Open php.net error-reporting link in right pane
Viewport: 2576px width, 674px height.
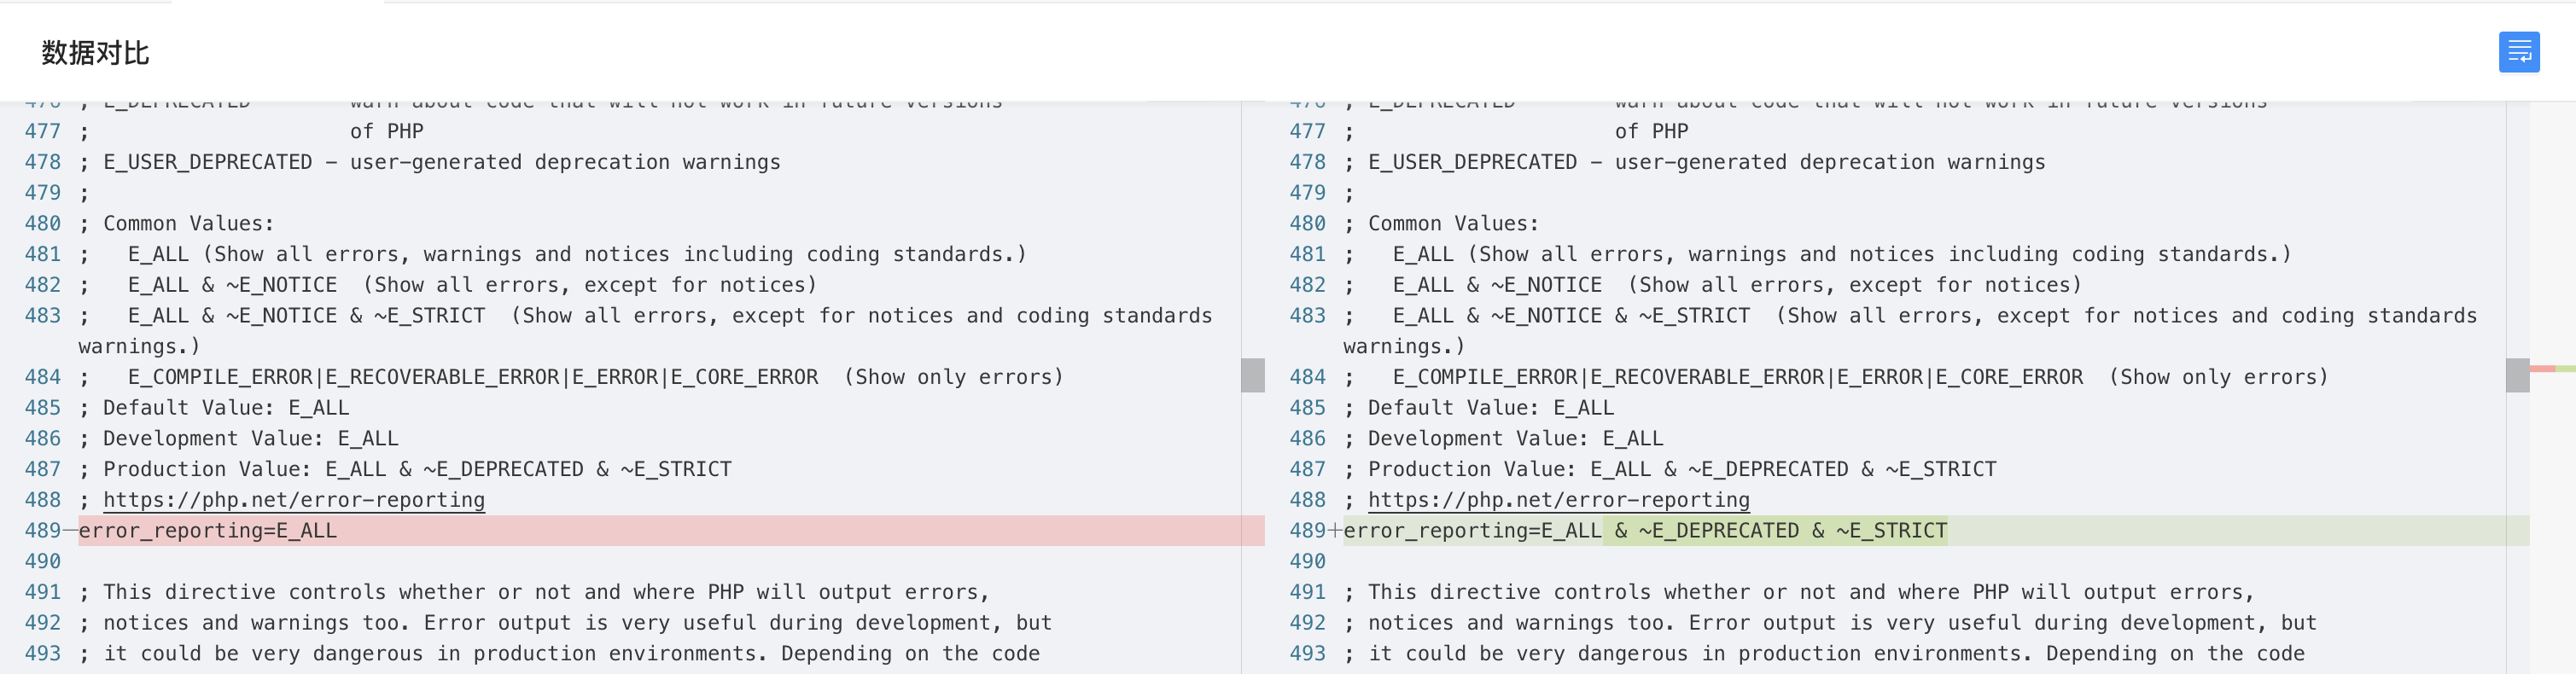[1558, 500]
